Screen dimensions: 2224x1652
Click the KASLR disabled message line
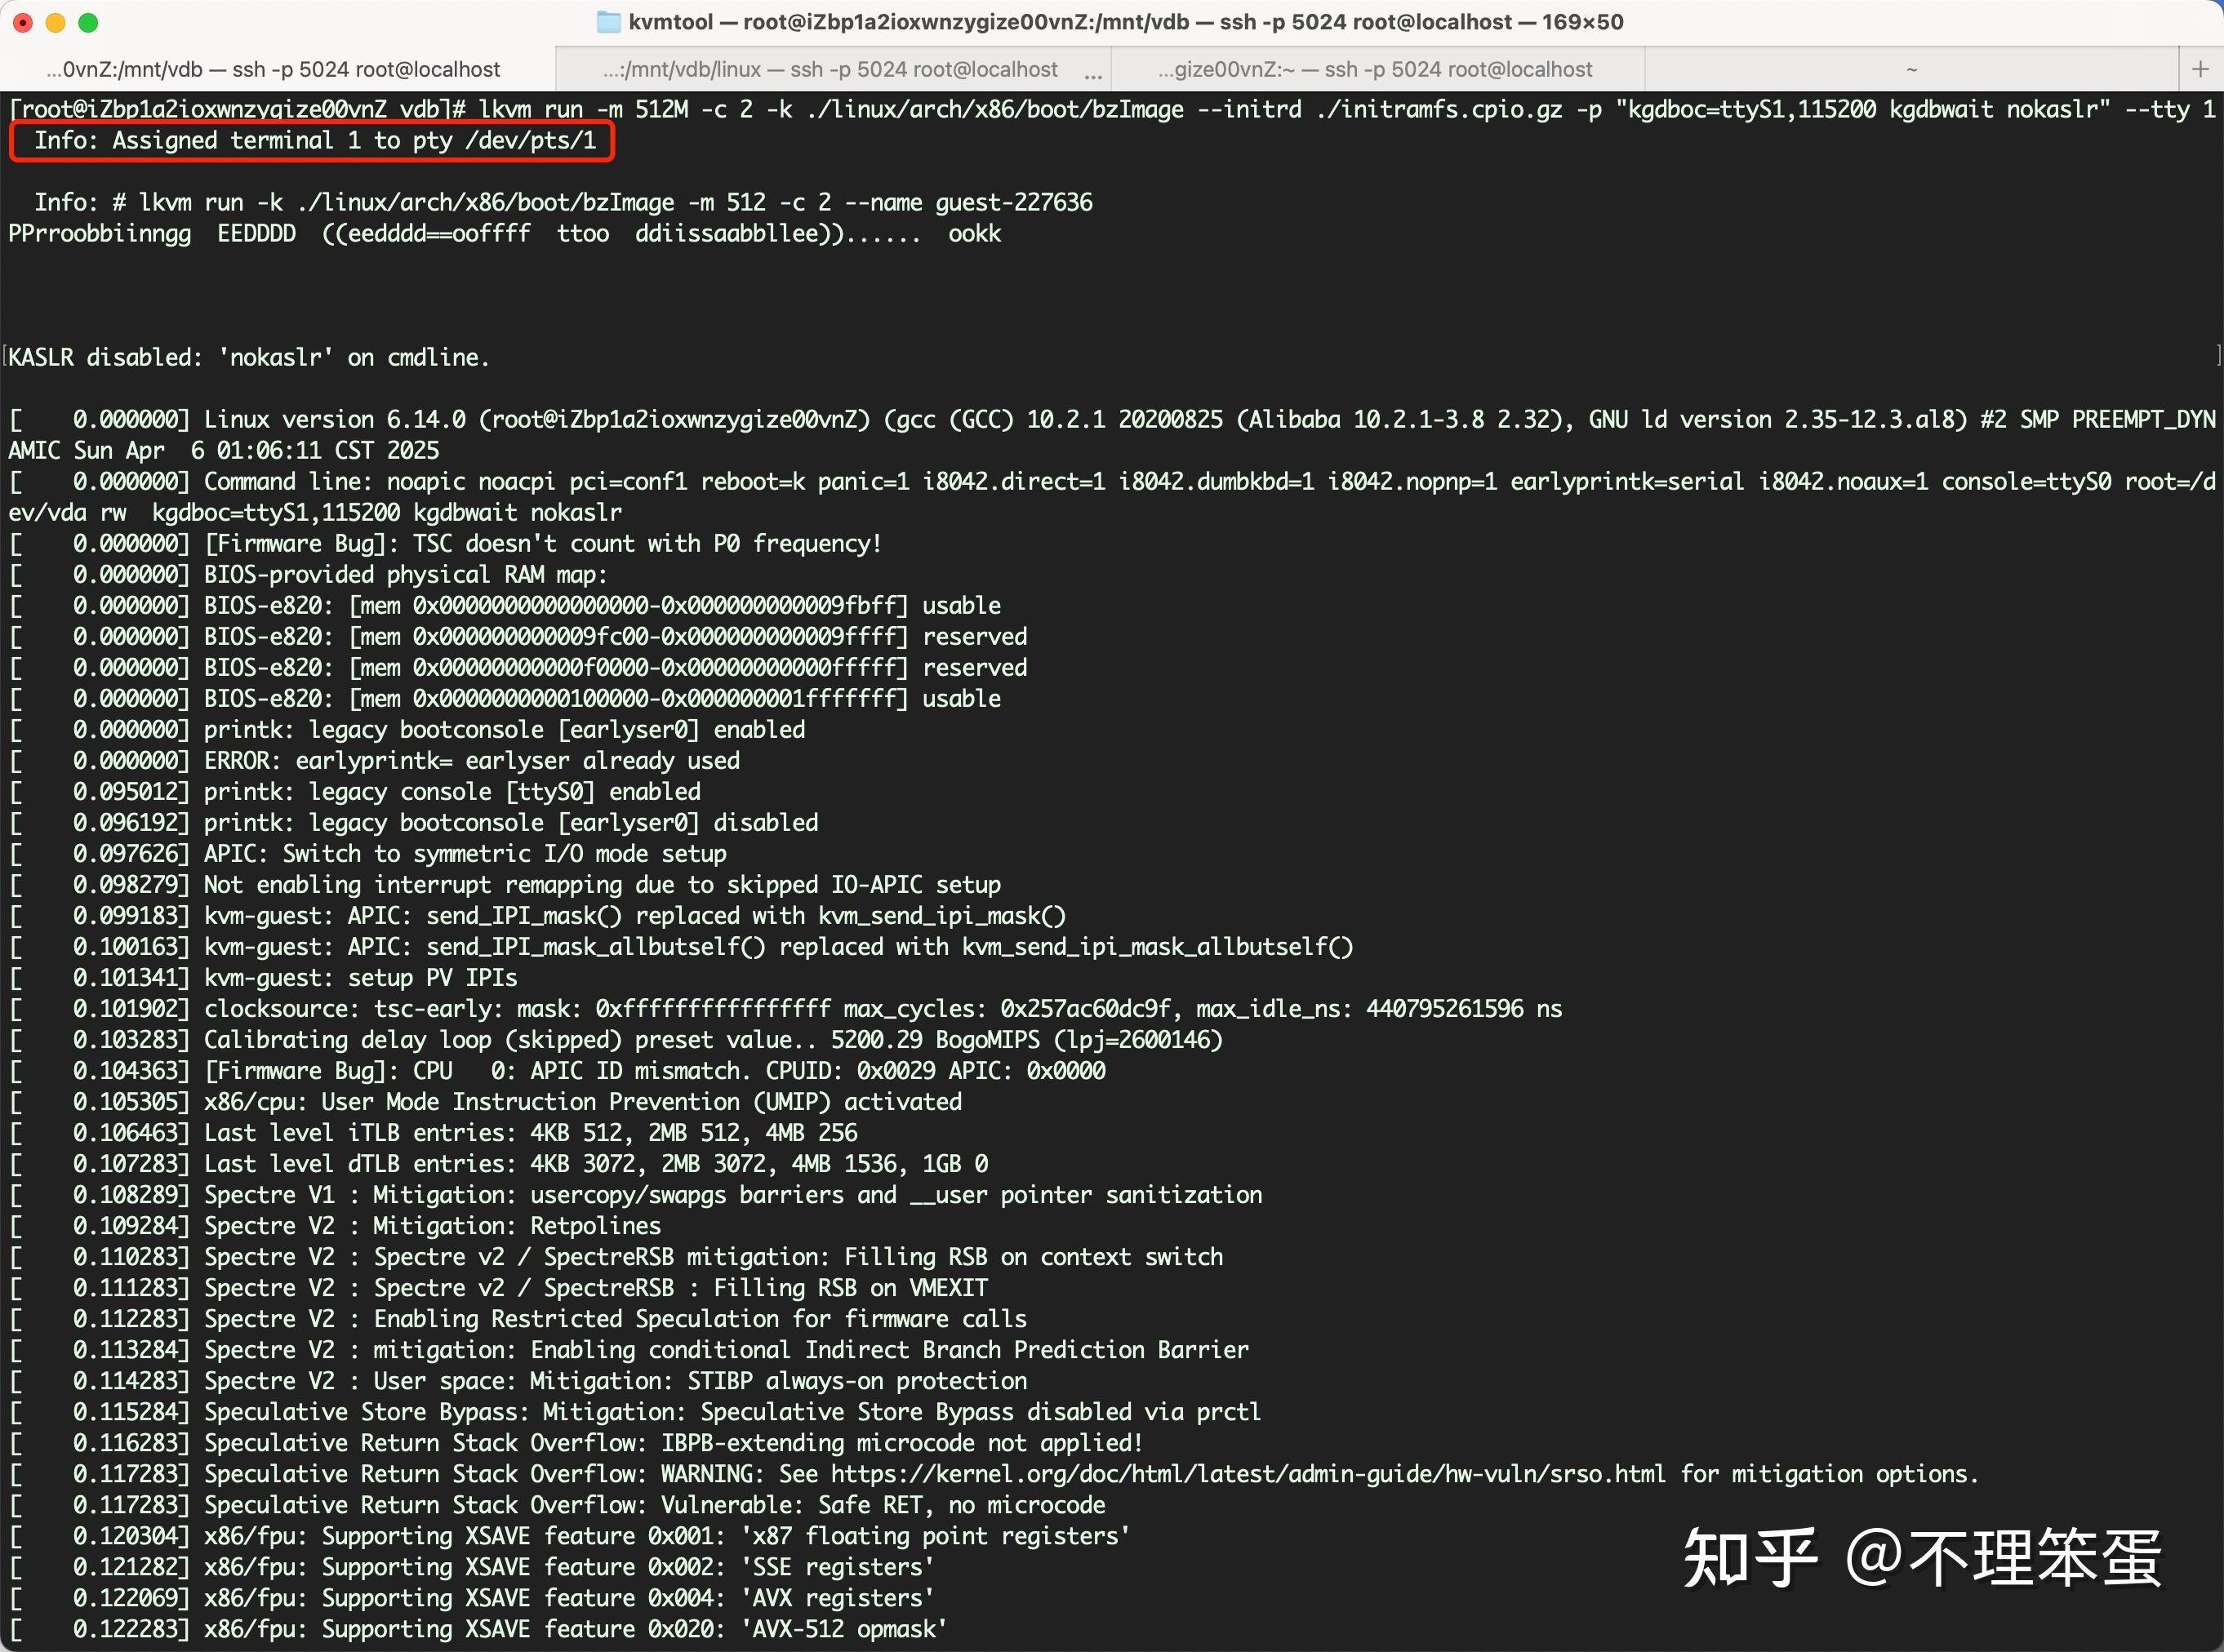(x=245, y=357)
